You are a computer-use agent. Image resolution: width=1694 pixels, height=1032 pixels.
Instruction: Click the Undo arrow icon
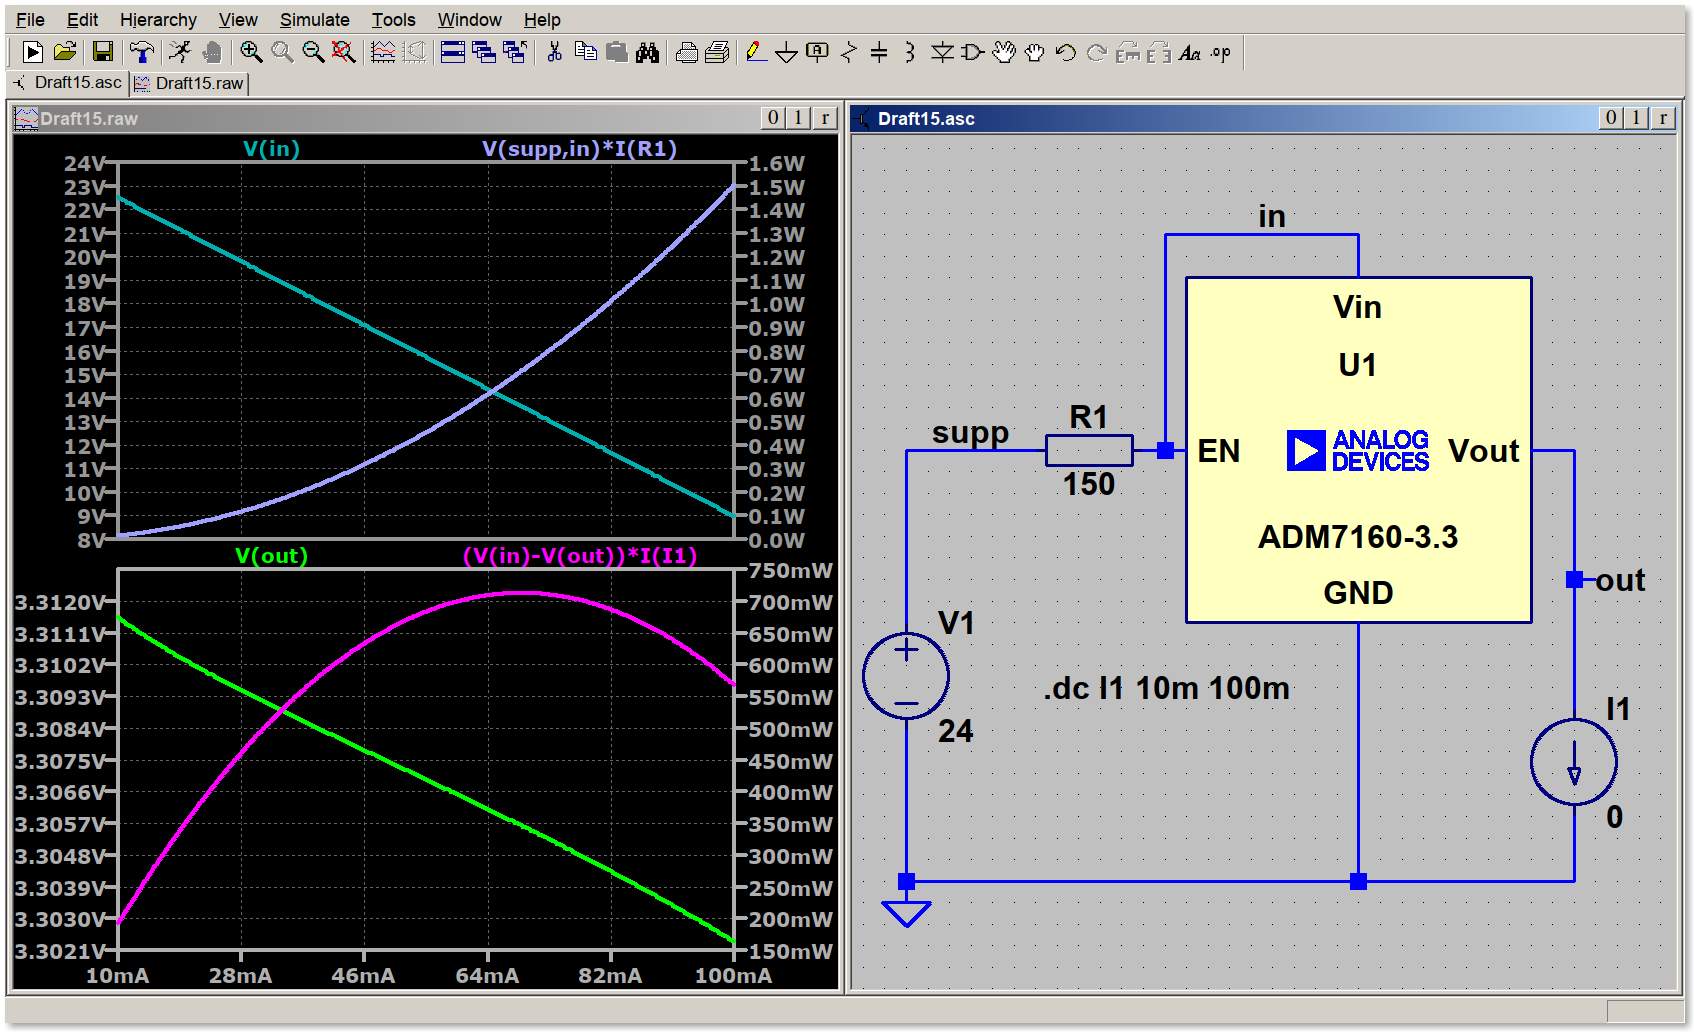1066,53
